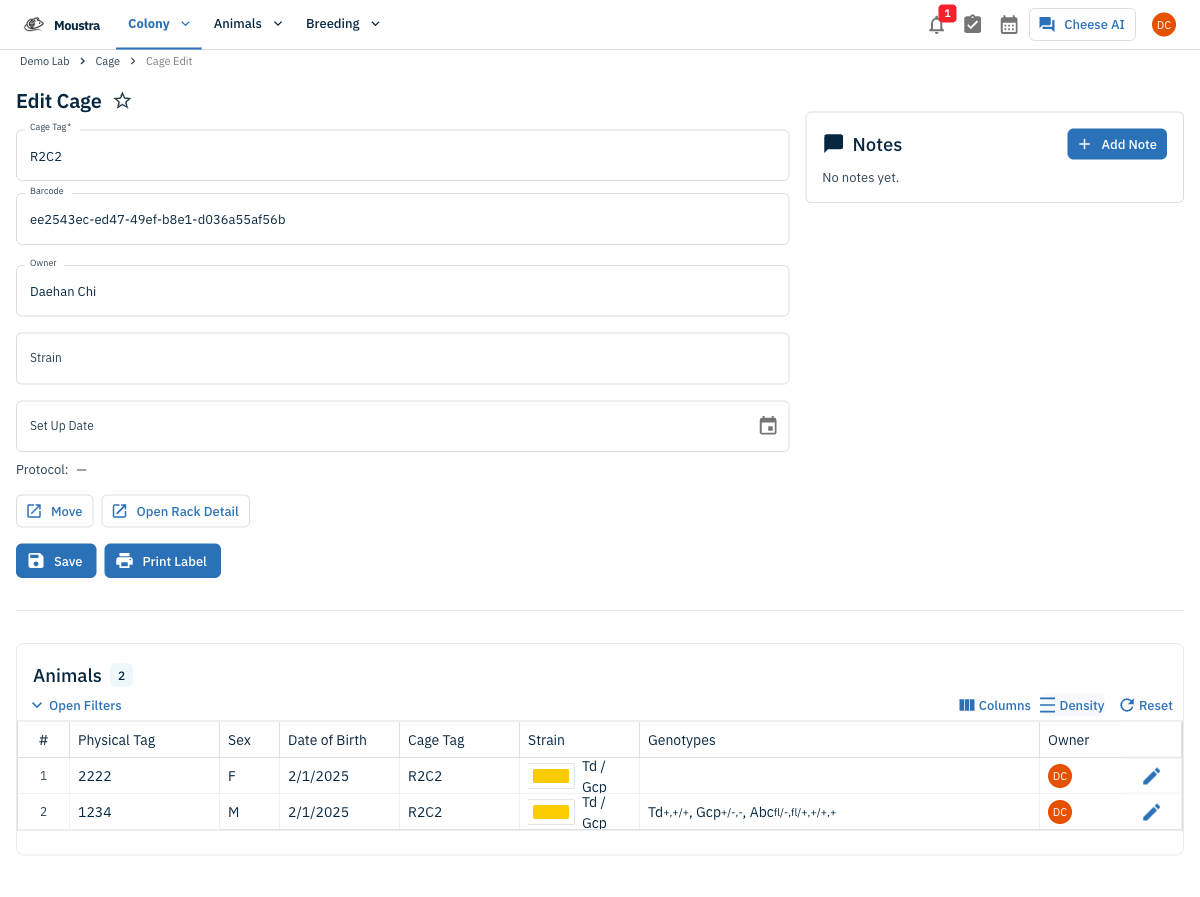
Task: Click yellow strain swatch in row 2222
Action: point(551,776)
